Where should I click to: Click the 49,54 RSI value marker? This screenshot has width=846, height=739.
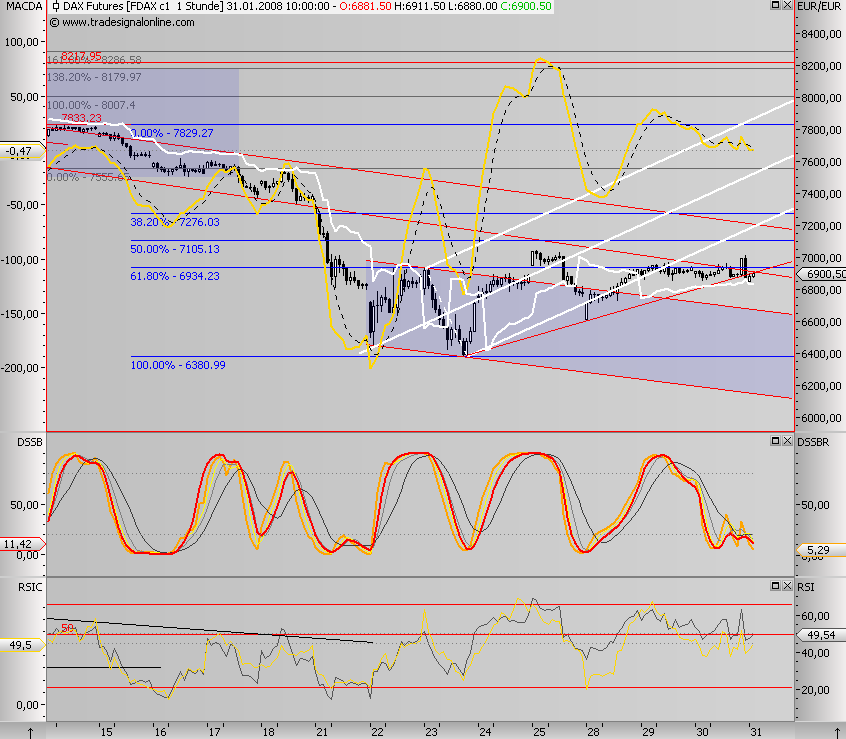click(821, 635)
